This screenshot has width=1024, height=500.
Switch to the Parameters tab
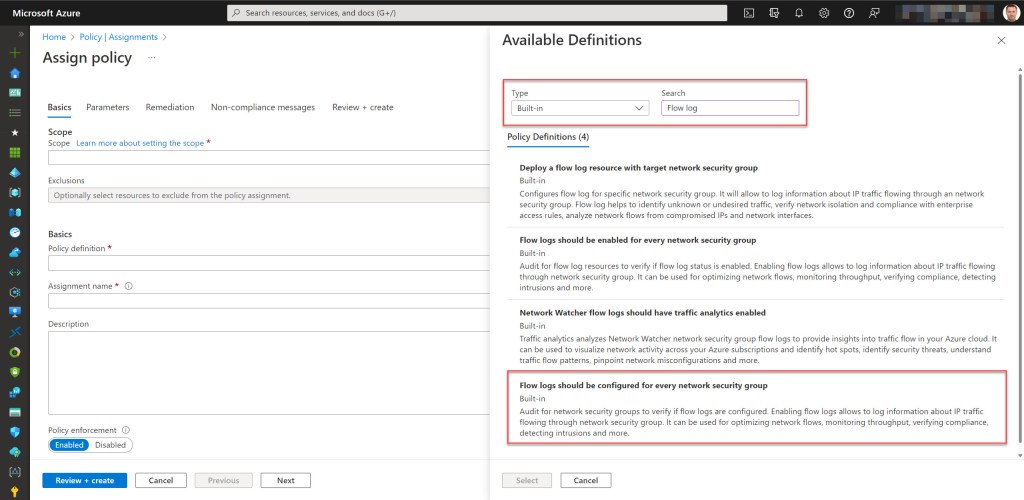click(107, 107)
